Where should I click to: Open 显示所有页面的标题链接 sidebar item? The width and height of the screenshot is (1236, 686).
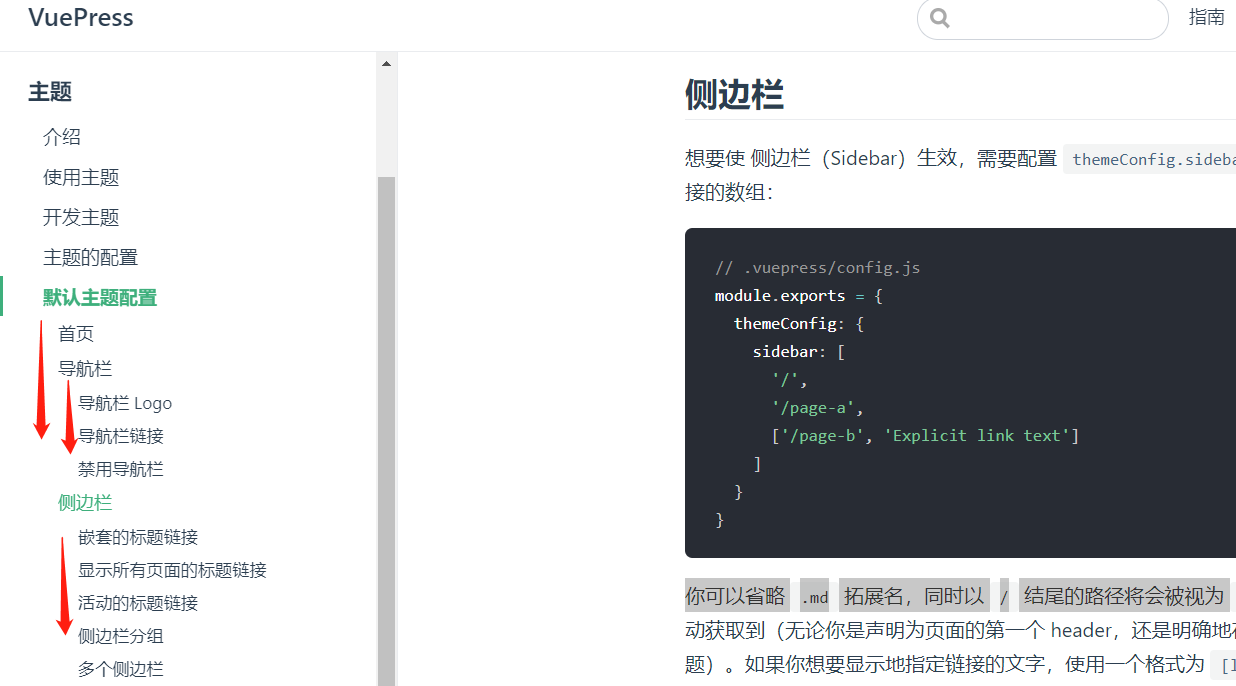(x=172, y=570)
